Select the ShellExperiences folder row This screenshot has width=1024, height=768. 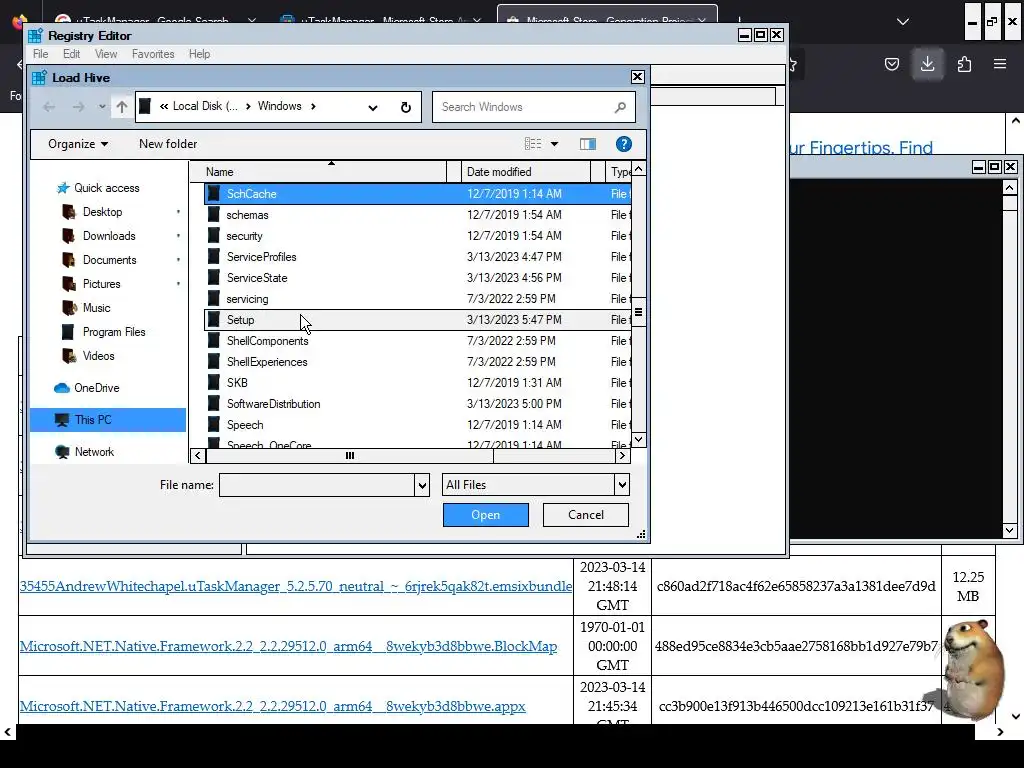(x=417, y=362)
